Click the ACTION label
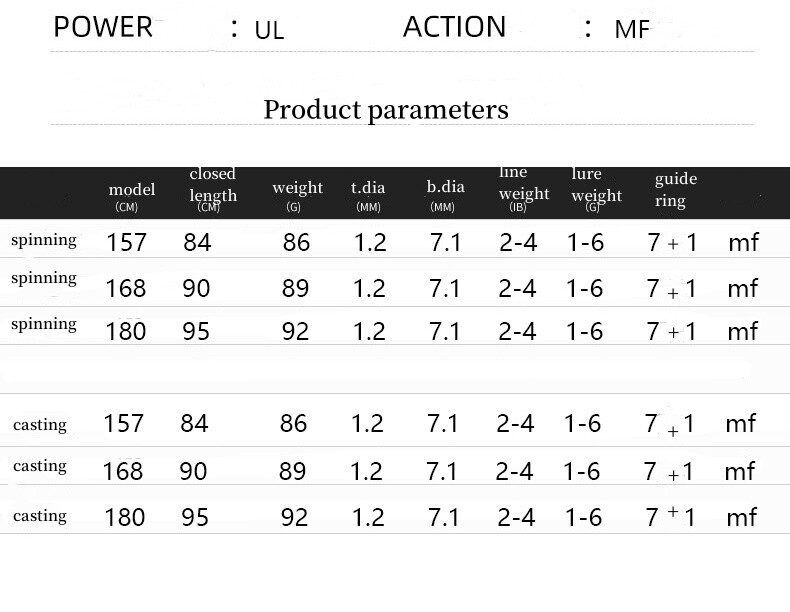790x612 pixels. click(x=454, y=27)
